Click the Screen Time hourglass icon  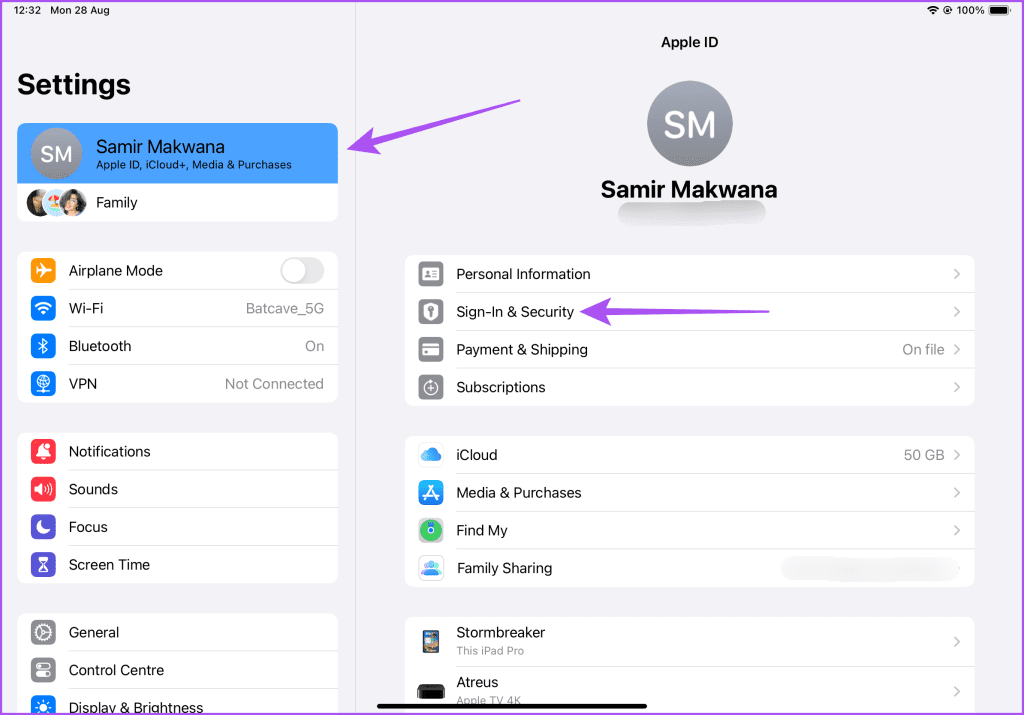click(43, 564)
